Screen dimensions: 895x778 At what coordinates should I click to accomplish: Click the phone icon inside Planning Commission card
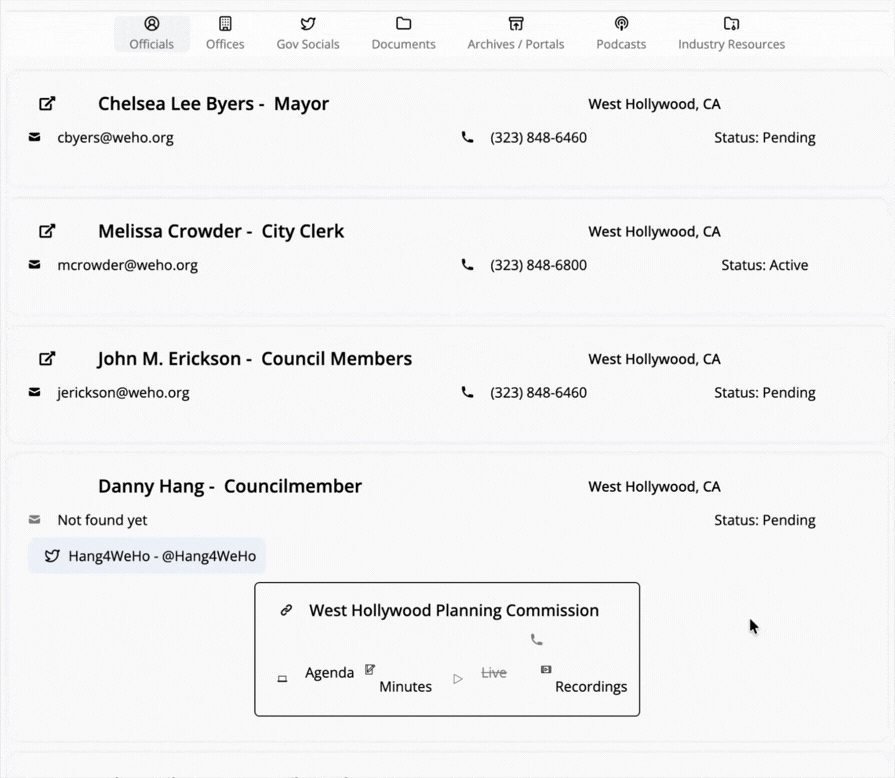tap(537, 640)
